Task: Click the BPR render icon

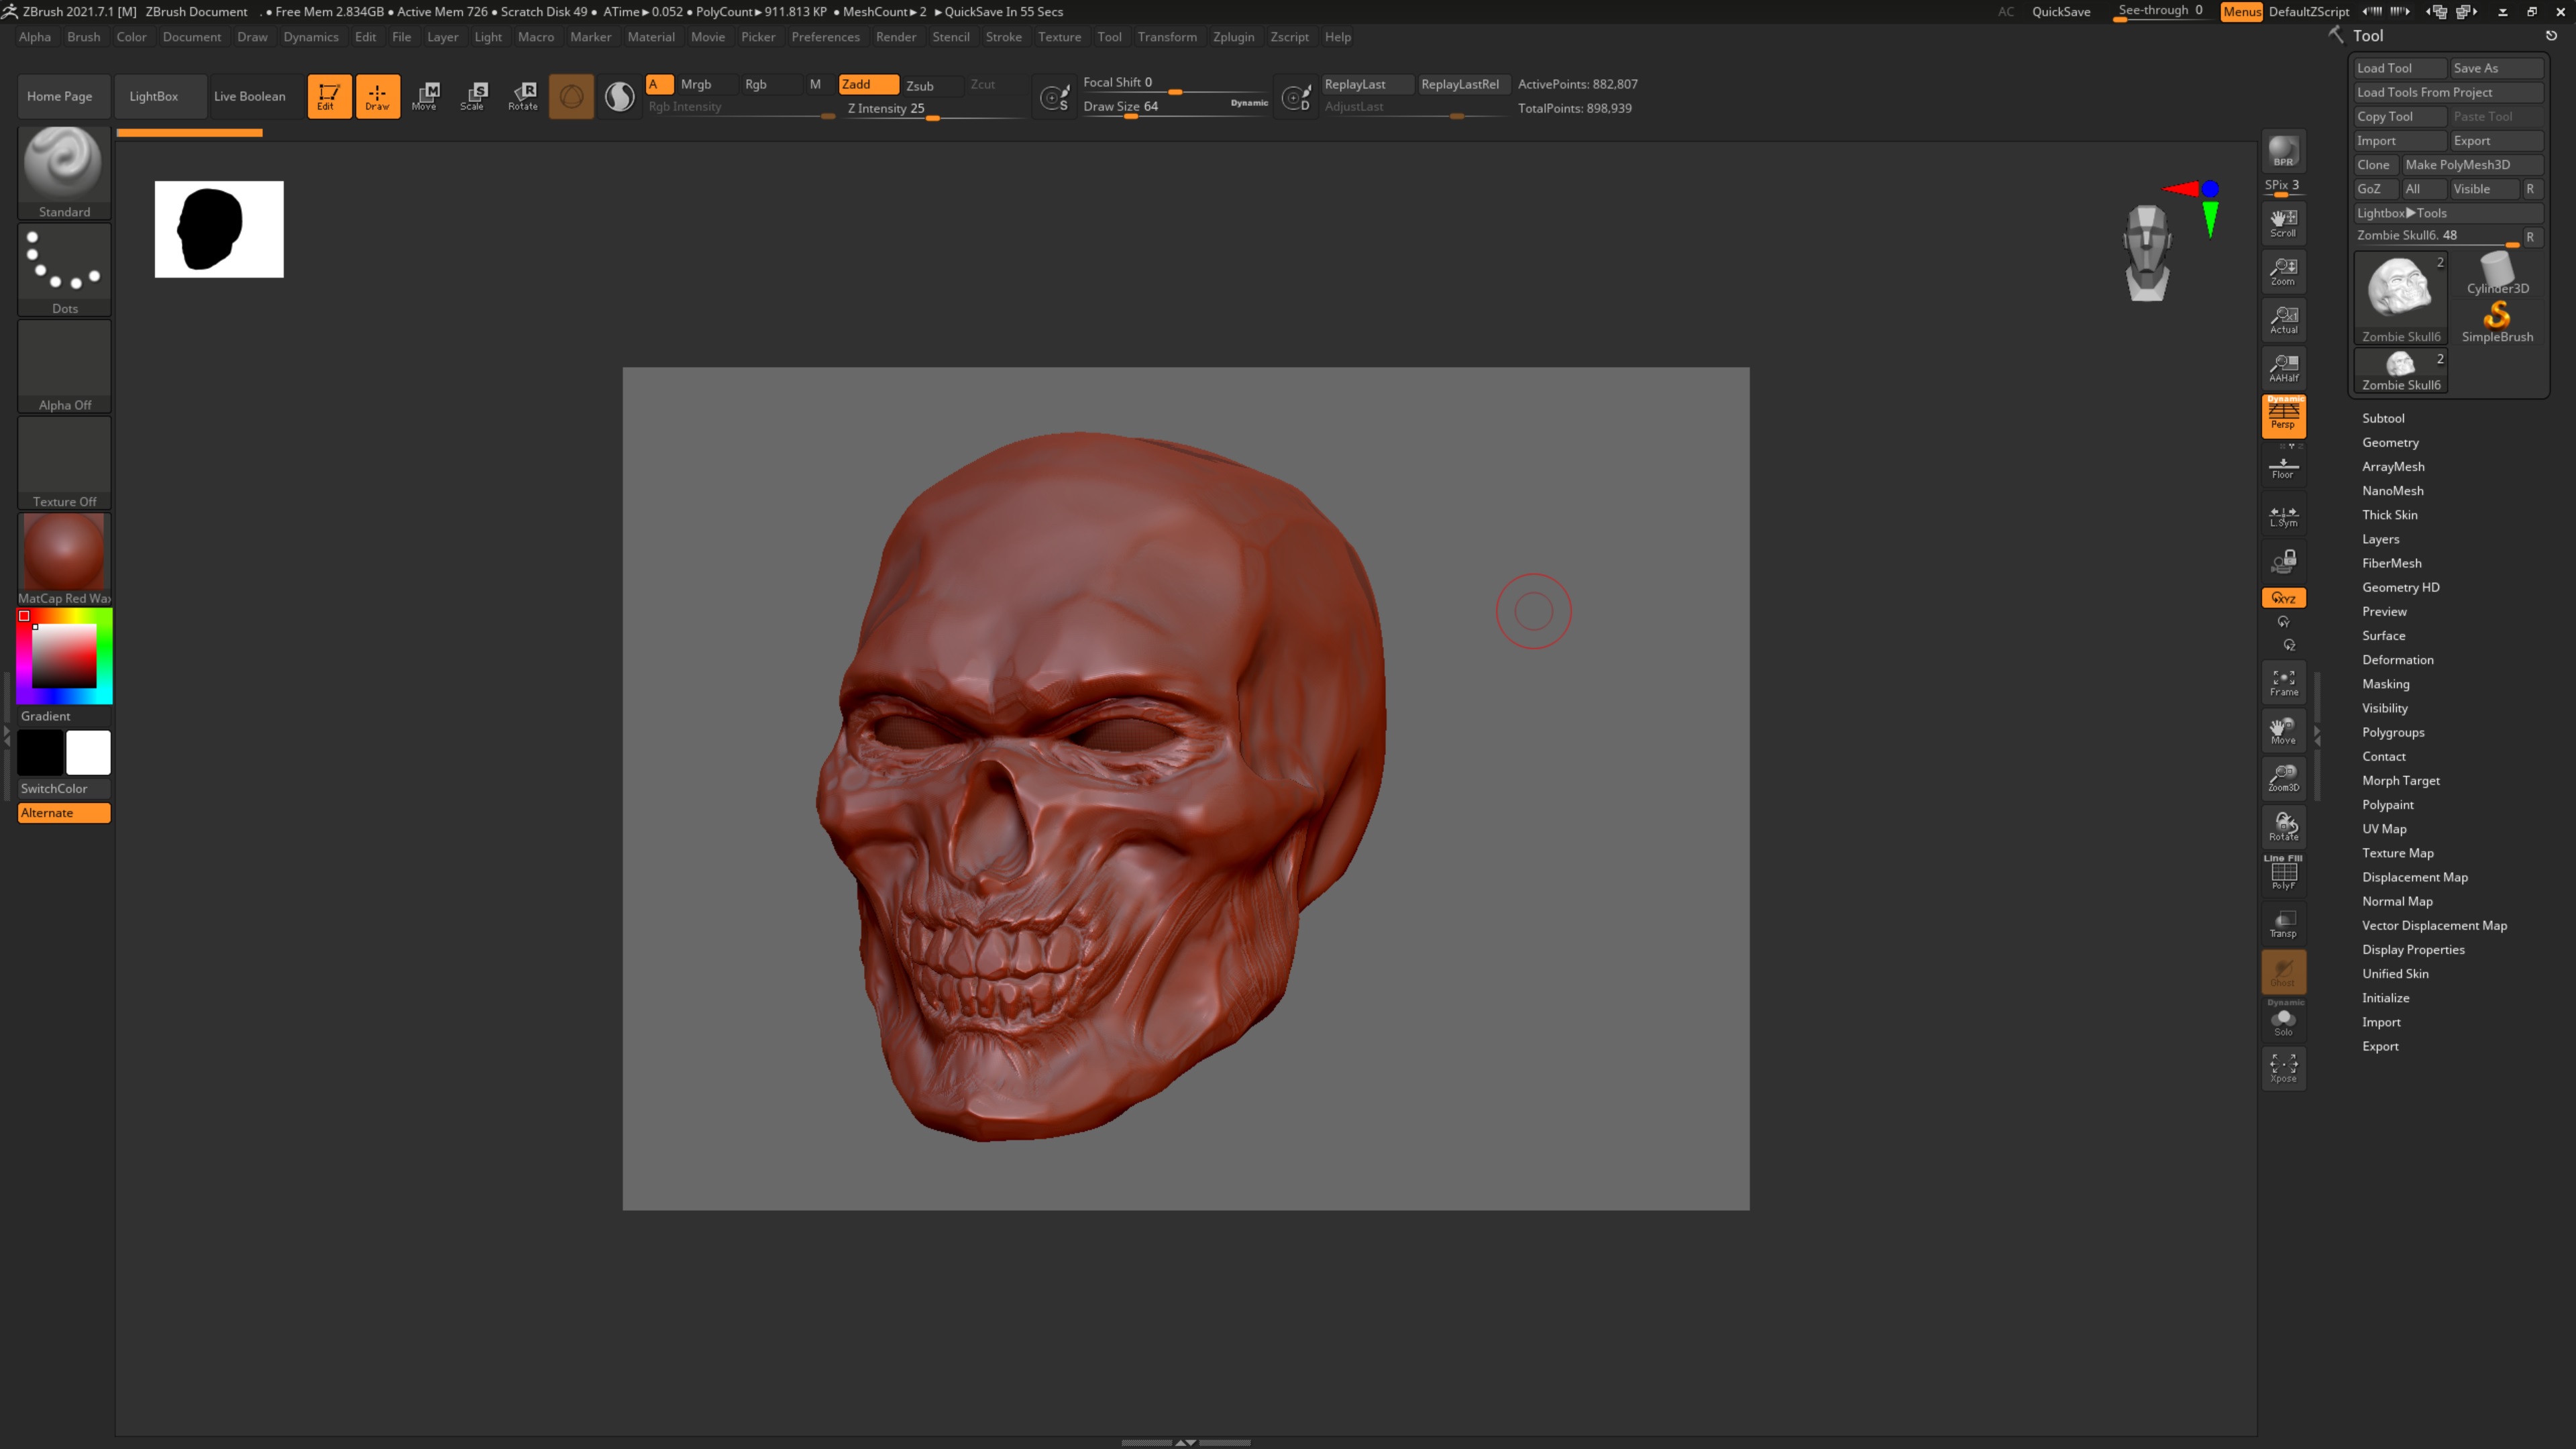Action: tap(2283, 152)
